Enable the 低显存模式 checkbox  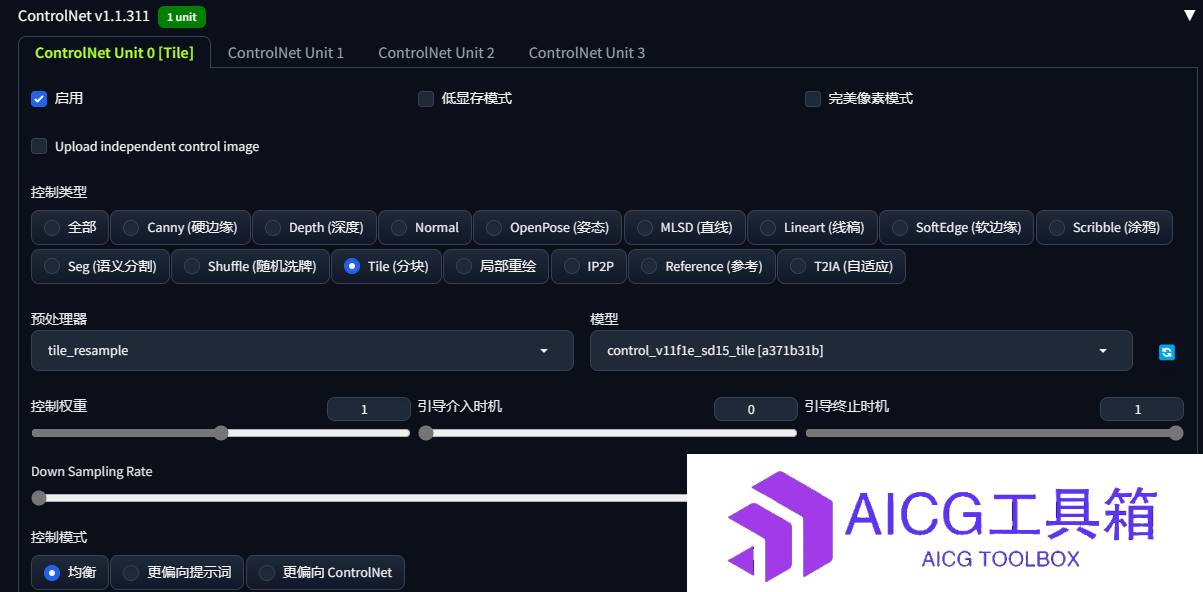coord(426,98)
